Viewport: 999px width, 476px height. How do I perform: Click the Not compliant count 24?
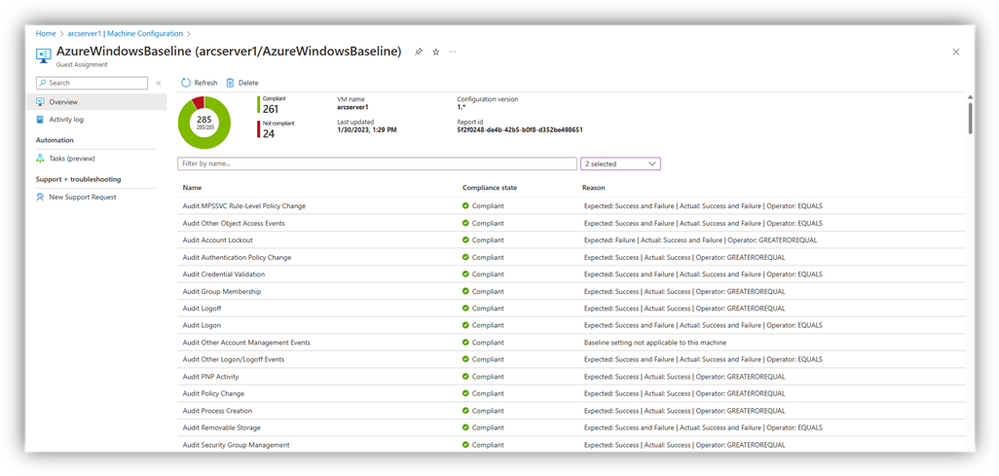point(269,134)
